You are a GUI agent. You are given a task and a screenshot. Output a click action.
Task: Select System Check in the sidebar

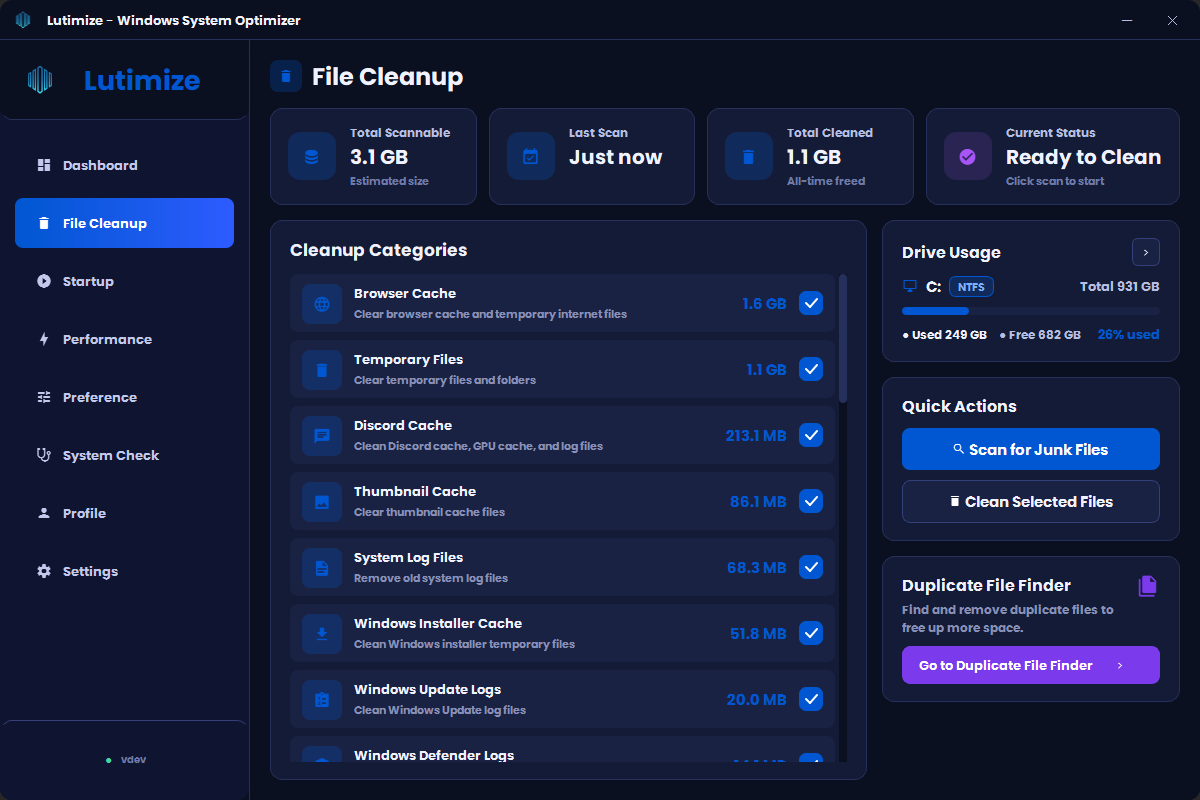tap(124, 455)
